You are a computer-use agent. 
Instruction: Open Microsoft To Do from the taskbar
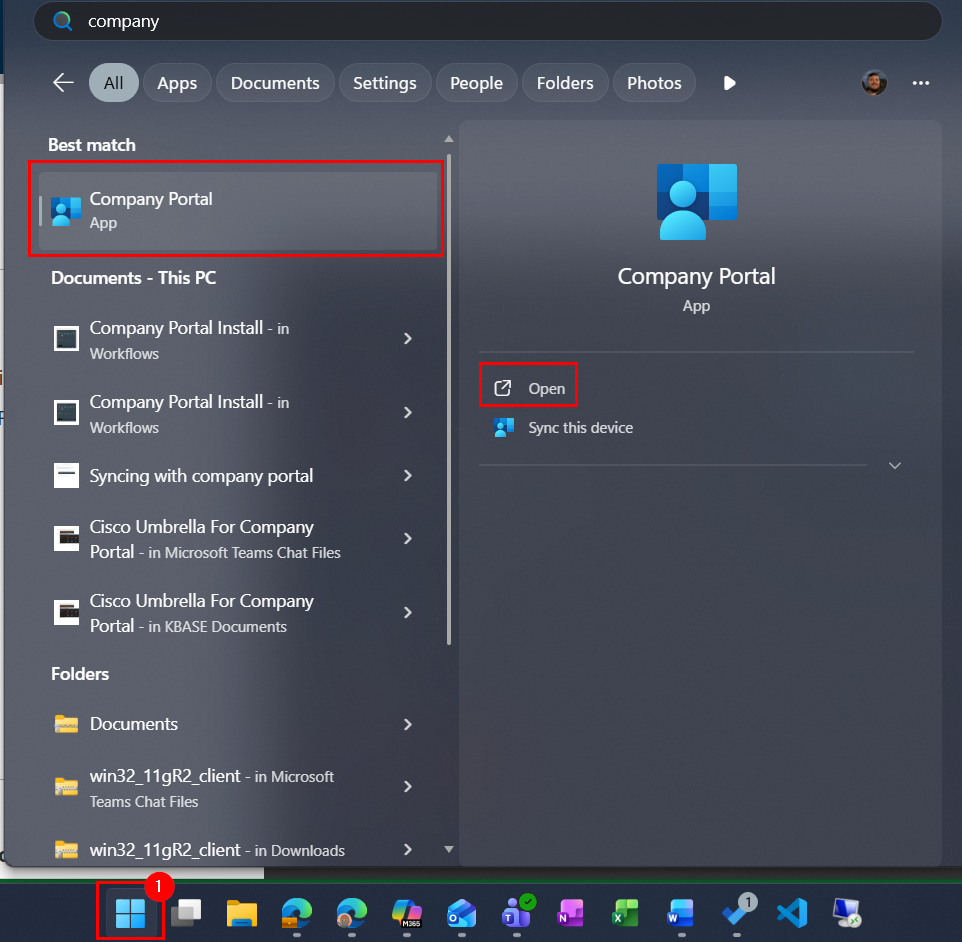[x=739, y=910]
